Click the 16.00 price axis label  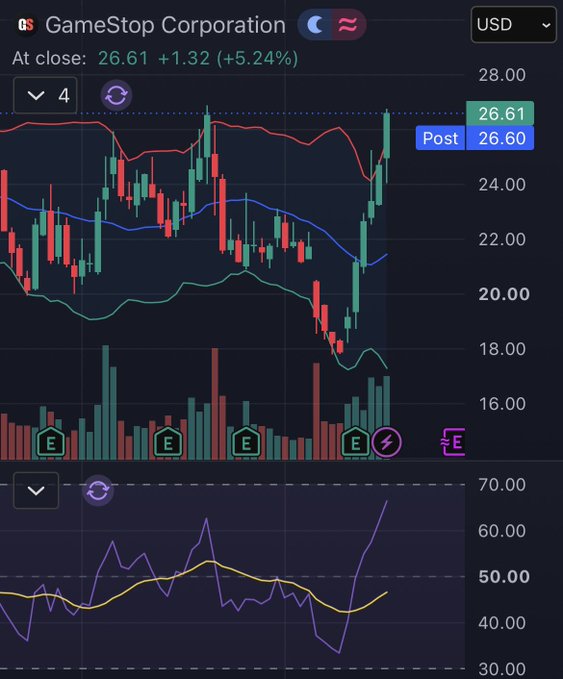pyautogui.click(x=502, y=404)
